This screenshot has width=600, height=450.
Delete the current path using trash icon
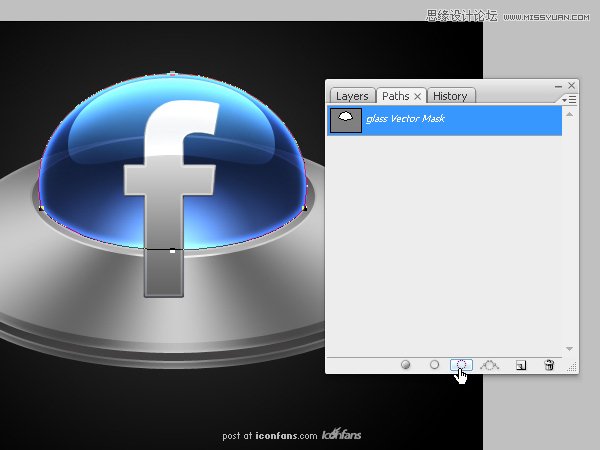click(x=548, y=365)
